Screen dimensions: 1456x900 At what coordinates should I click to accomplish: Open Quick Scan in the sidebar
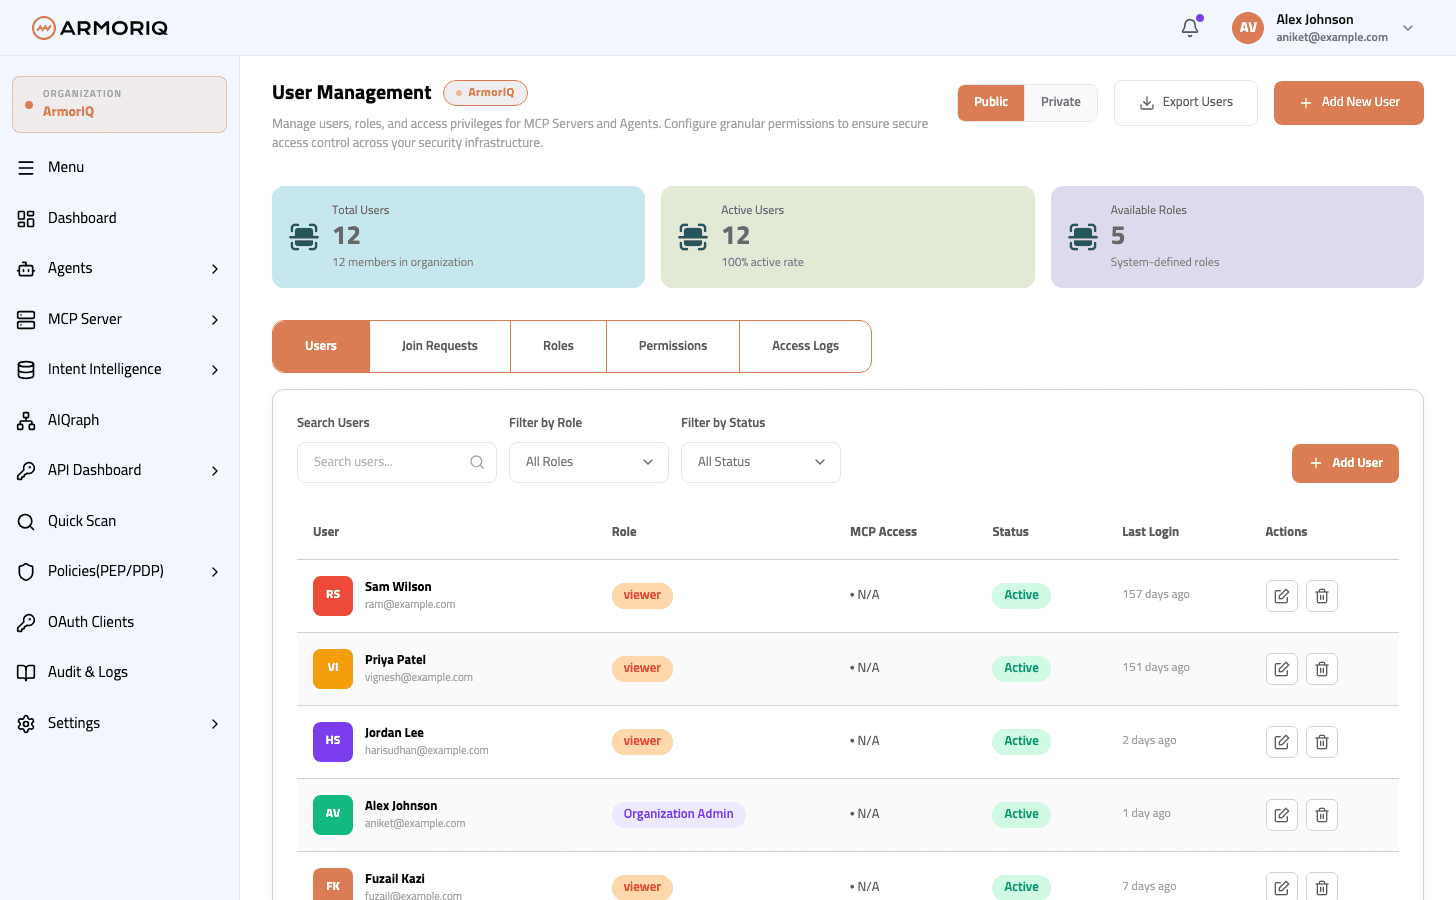pos(82,521)
